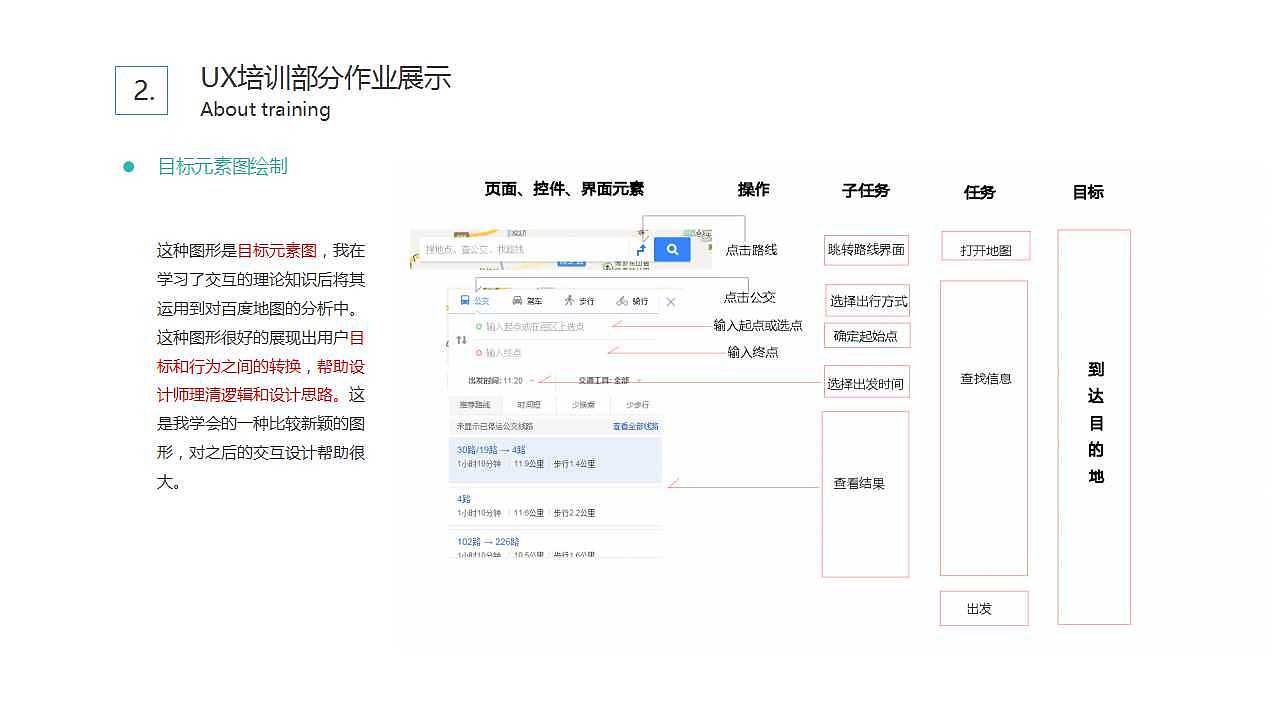This screenshot has height=720, width=1280.
Task: Select the 驾车 driving tab
Action: click(527, 301)
